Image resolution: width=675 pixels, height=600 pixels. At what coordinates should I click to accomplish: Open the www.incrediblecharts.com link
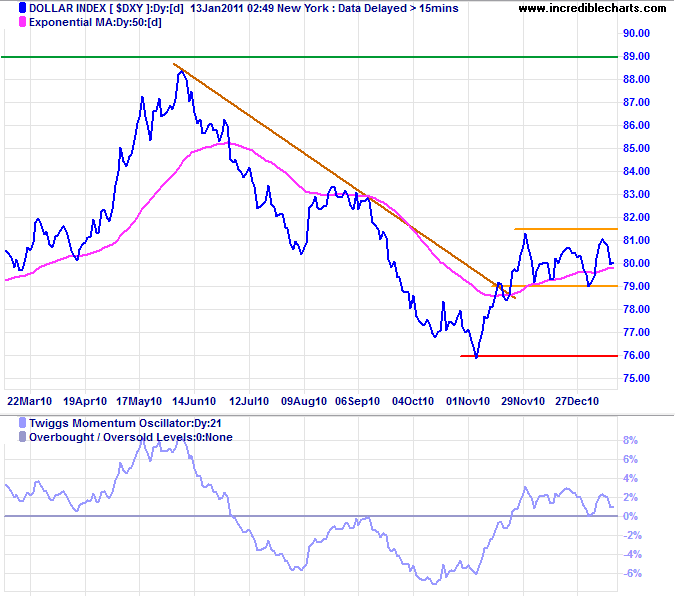pyautogui.click(x=592, y=8)
